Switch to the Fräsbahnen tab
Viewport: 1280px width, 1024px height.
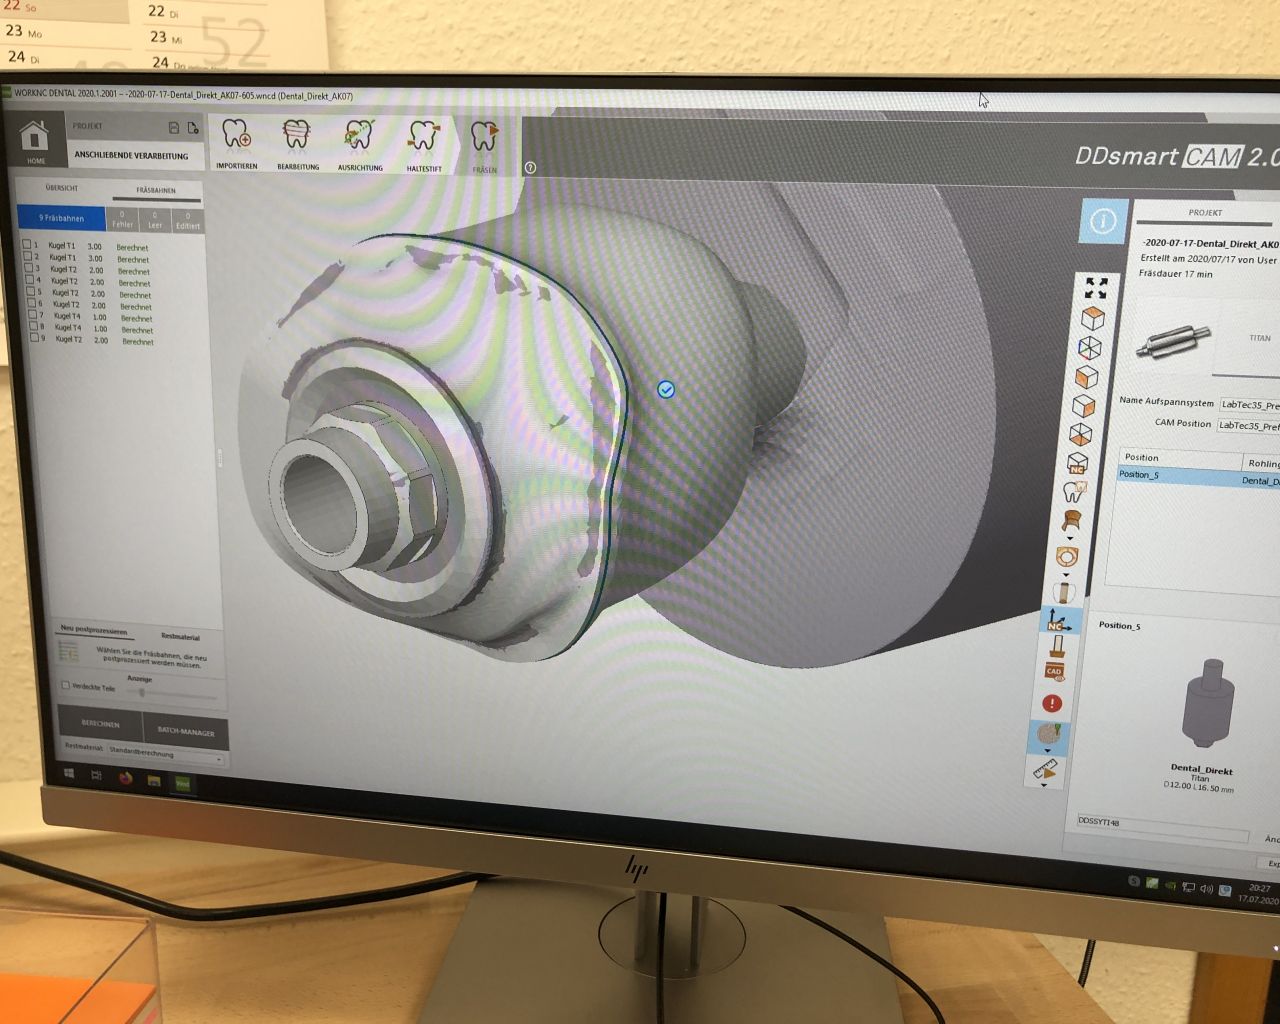pyautogui.click(x=156, y=190)
